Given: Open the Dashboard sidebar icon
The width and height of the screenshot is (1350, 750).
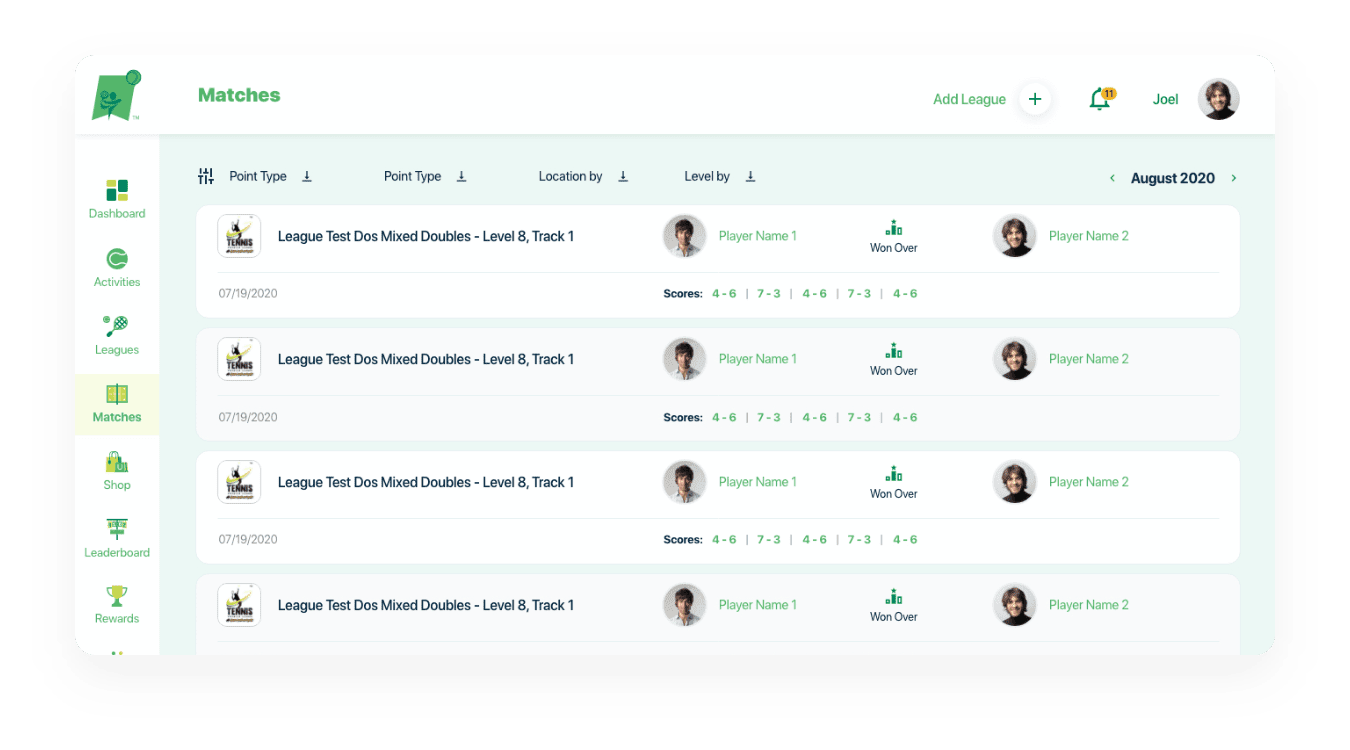Looking at the screenshot, I should (117, 190).
